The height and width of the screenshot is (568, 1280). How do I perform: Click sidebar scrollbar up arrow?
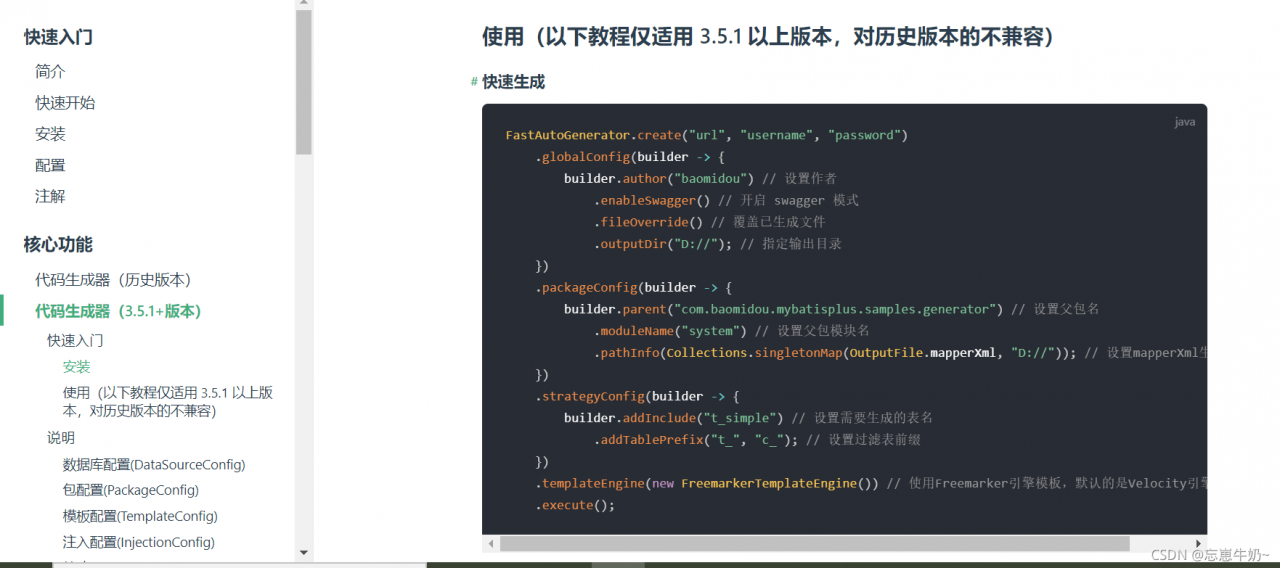coord(304,5)
